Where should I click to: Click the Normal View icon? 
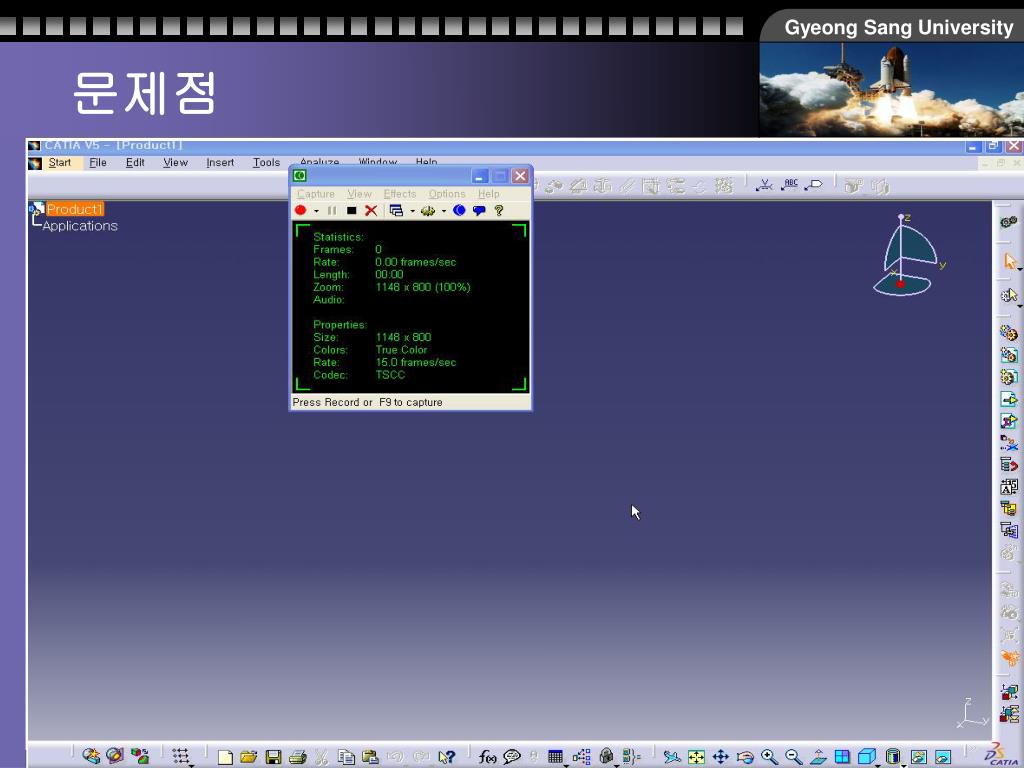(x=818, y=756)
